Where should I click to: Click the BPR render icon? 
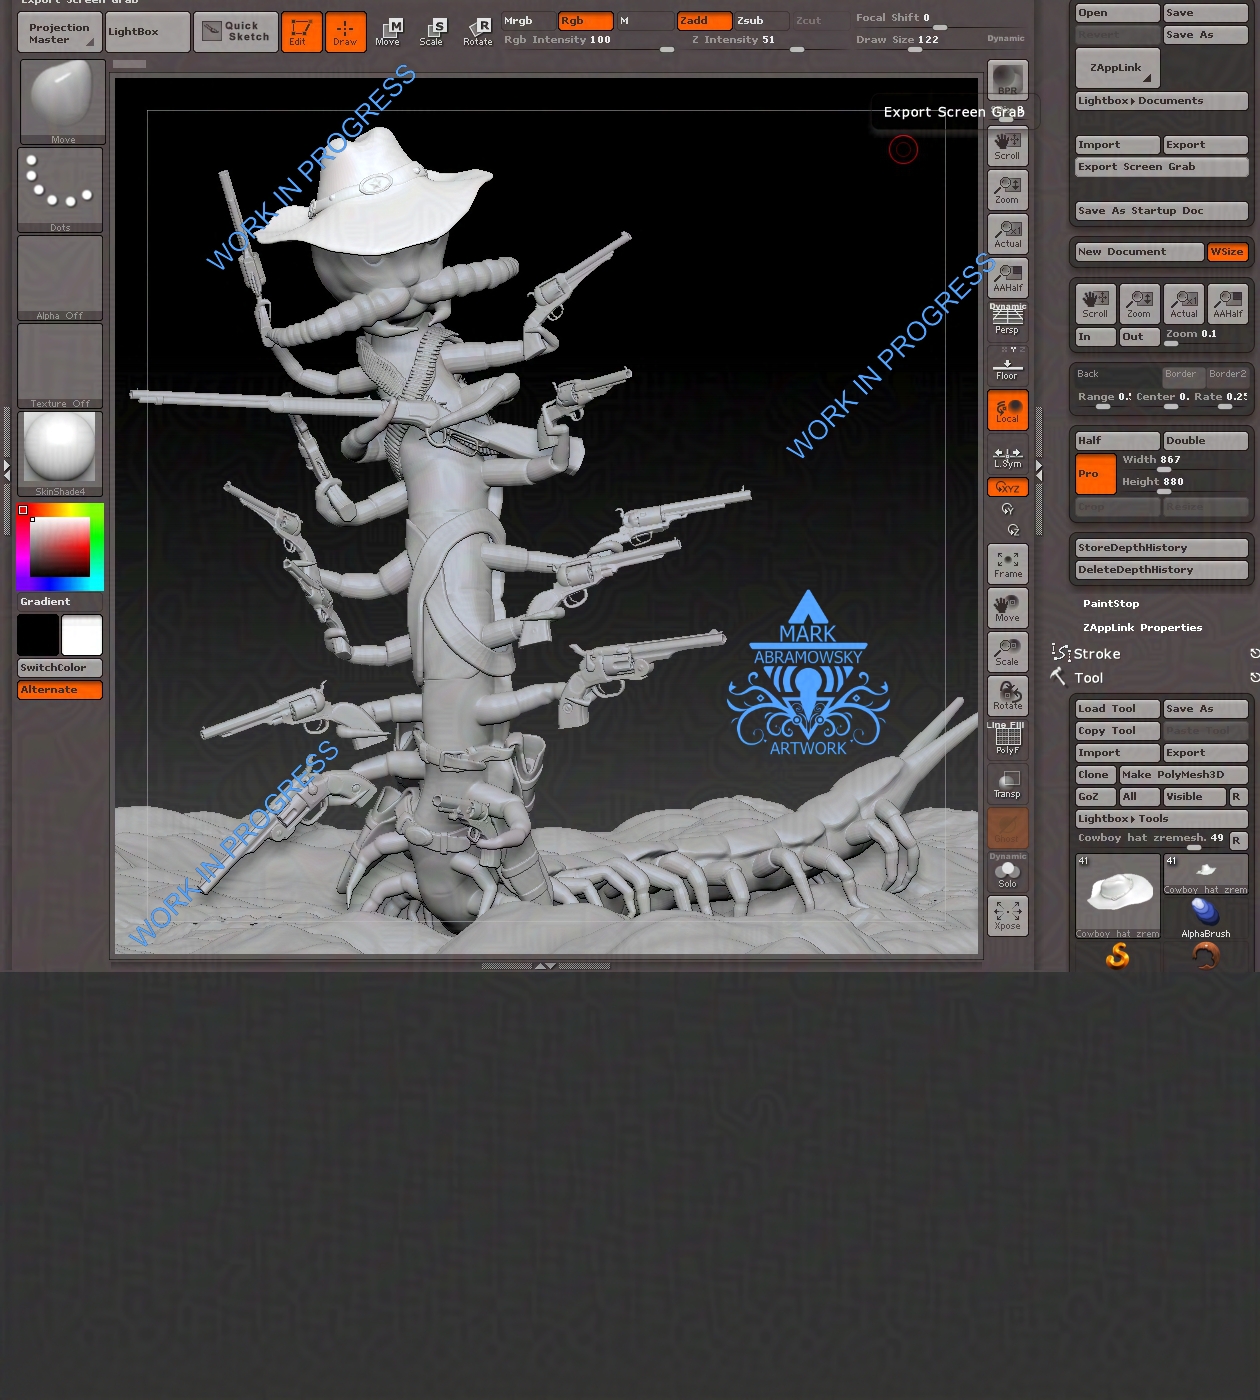pos(1007,78)
